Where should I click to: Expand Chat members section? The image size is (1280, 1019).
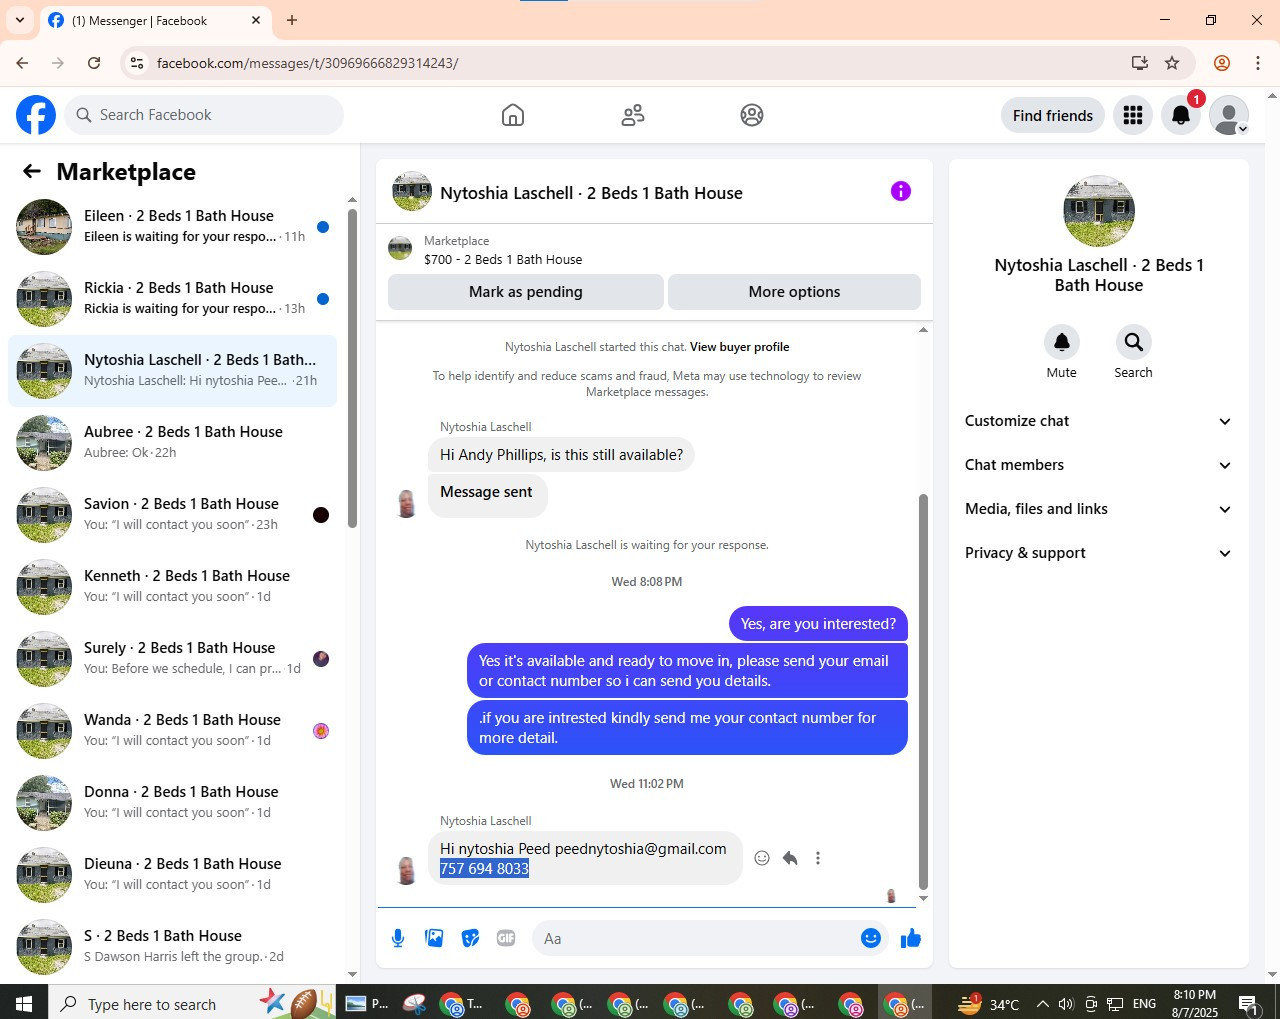(x=1098, y=465)
